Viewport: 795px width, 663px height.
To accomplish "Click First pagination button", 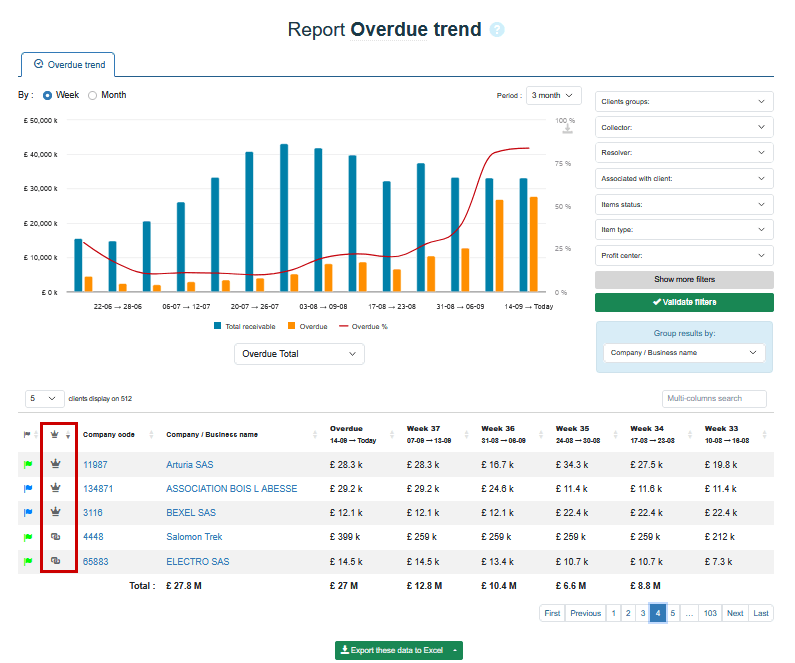I will [x=552, y=613].
